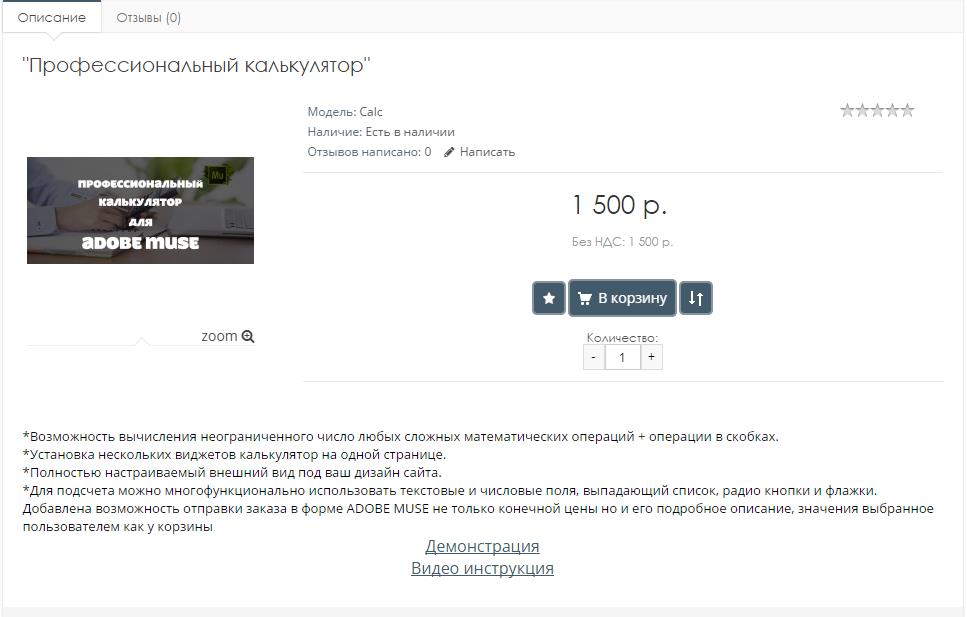Click the shopping cart icon in В корзину

tap(585, 299)
